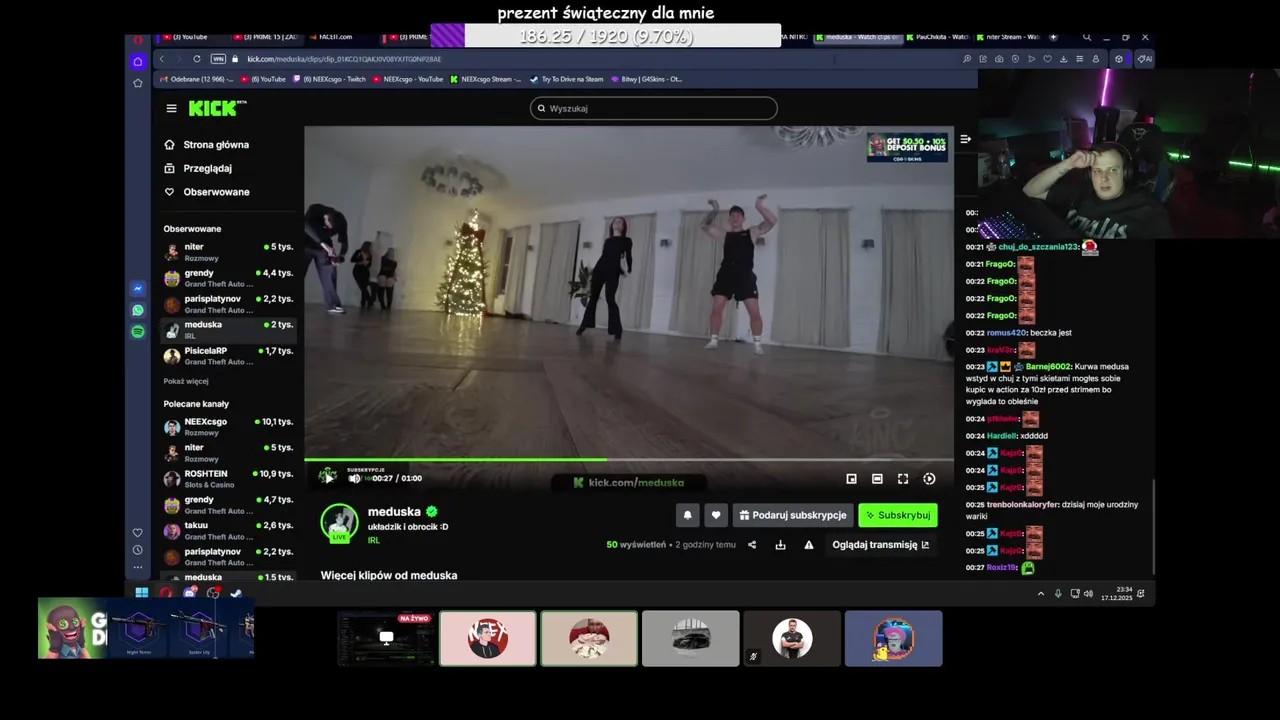Open the Kick hamburger menu
The width and height of the screenshot is (1280, 720).
pos(171,108)
